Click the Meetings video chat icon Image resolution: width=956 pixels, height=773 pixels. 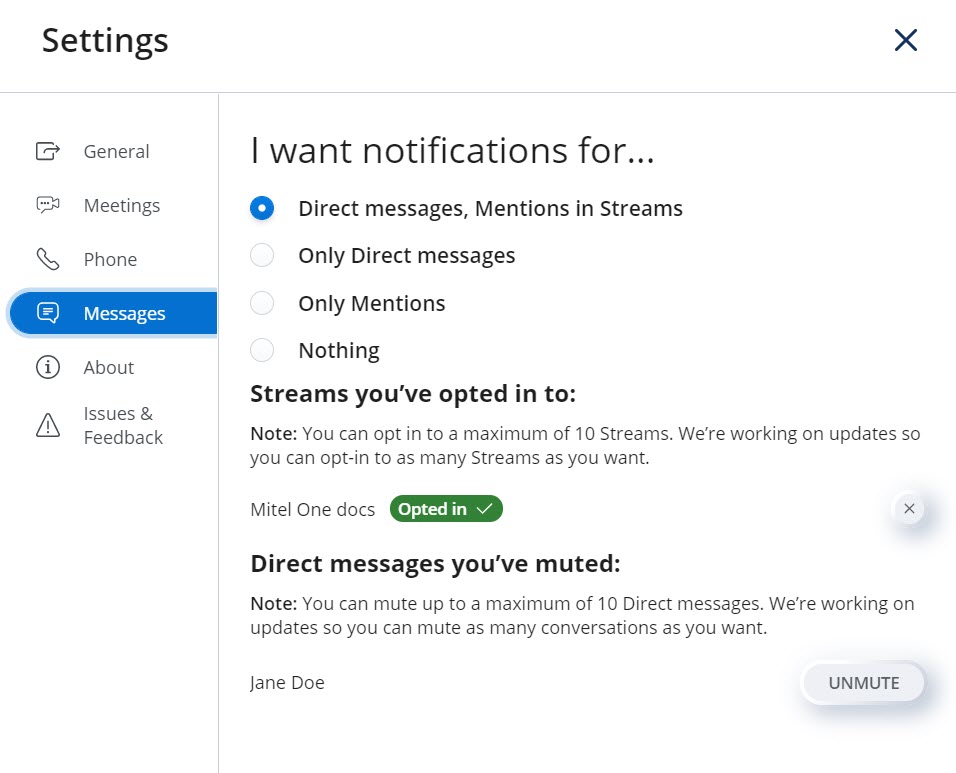(x=48, y=205)
